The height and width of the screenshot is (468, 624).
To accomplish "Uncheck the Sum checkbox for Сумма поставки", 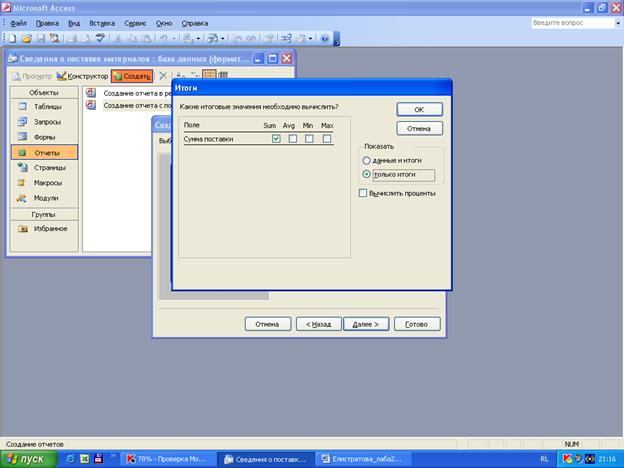I will pyautogui.click(x=276, y=139).
